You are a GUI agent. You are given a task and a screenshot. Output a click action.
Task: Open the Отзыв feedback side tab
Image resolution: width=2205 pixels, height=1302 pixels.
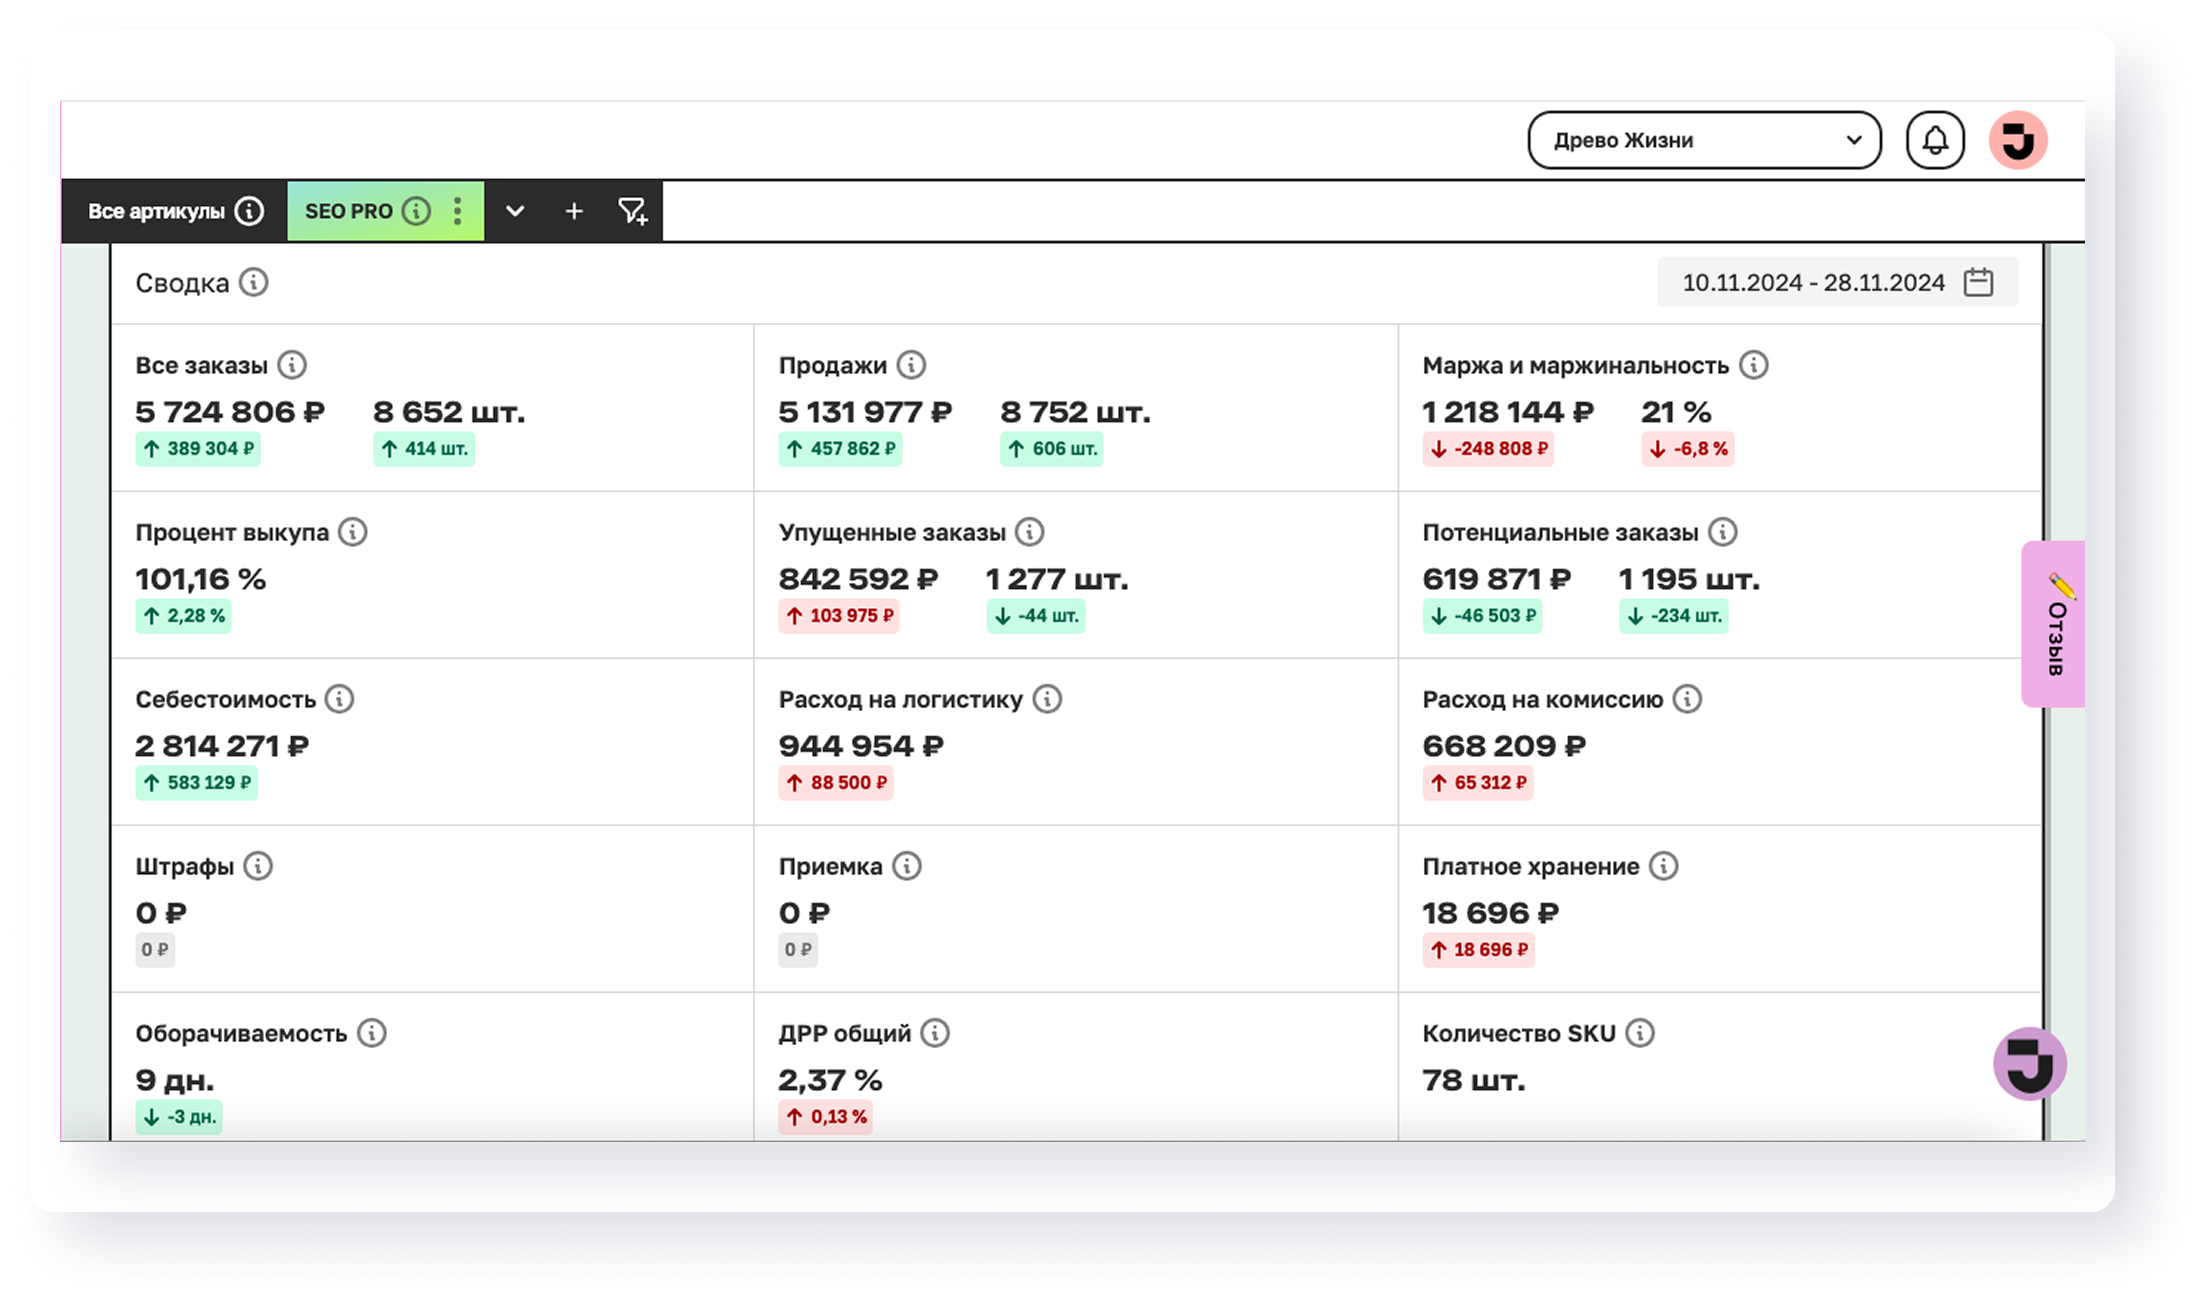click(2054, 624)
